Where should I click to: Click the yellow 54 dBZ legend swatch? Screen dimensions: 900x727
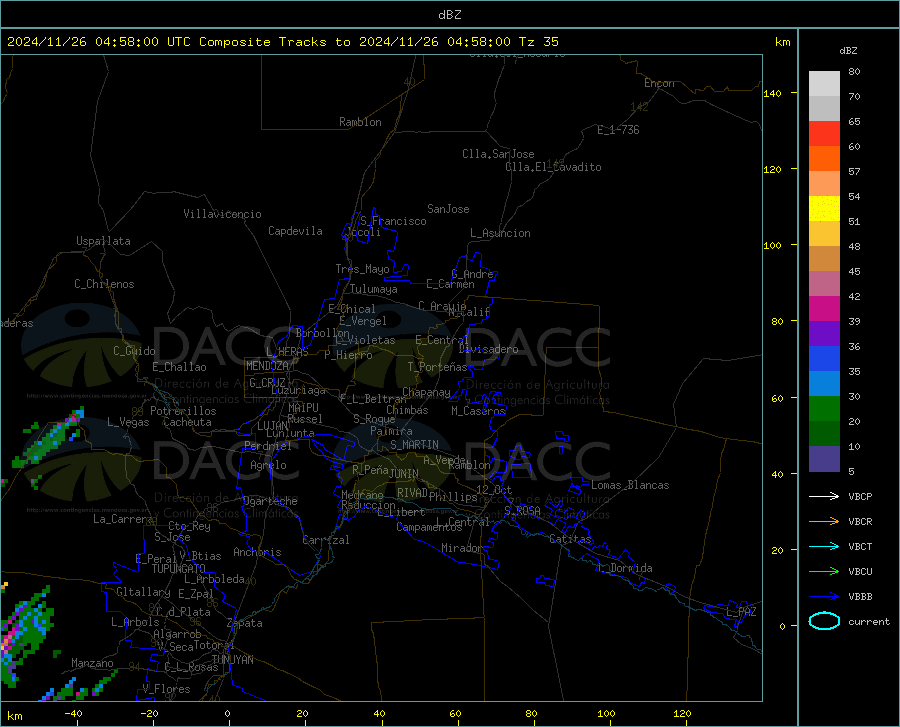tap(824, 209)
